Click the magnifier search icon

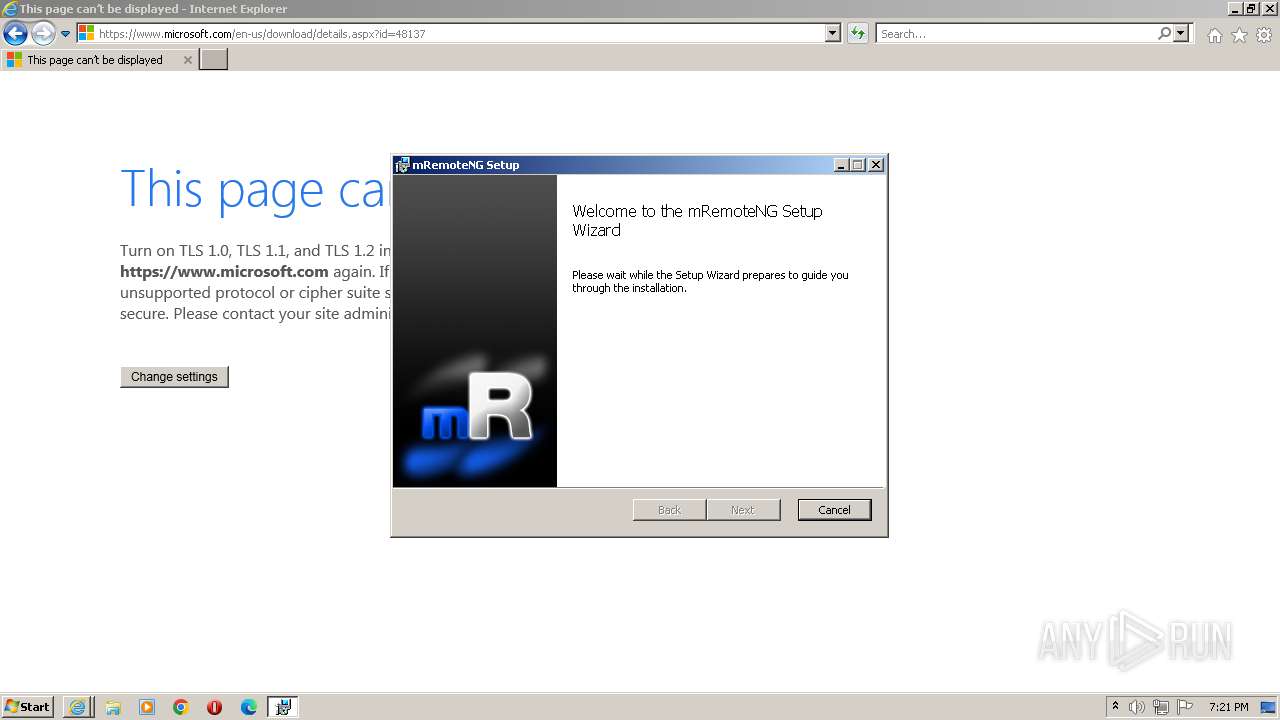(x=1164, y=33)
